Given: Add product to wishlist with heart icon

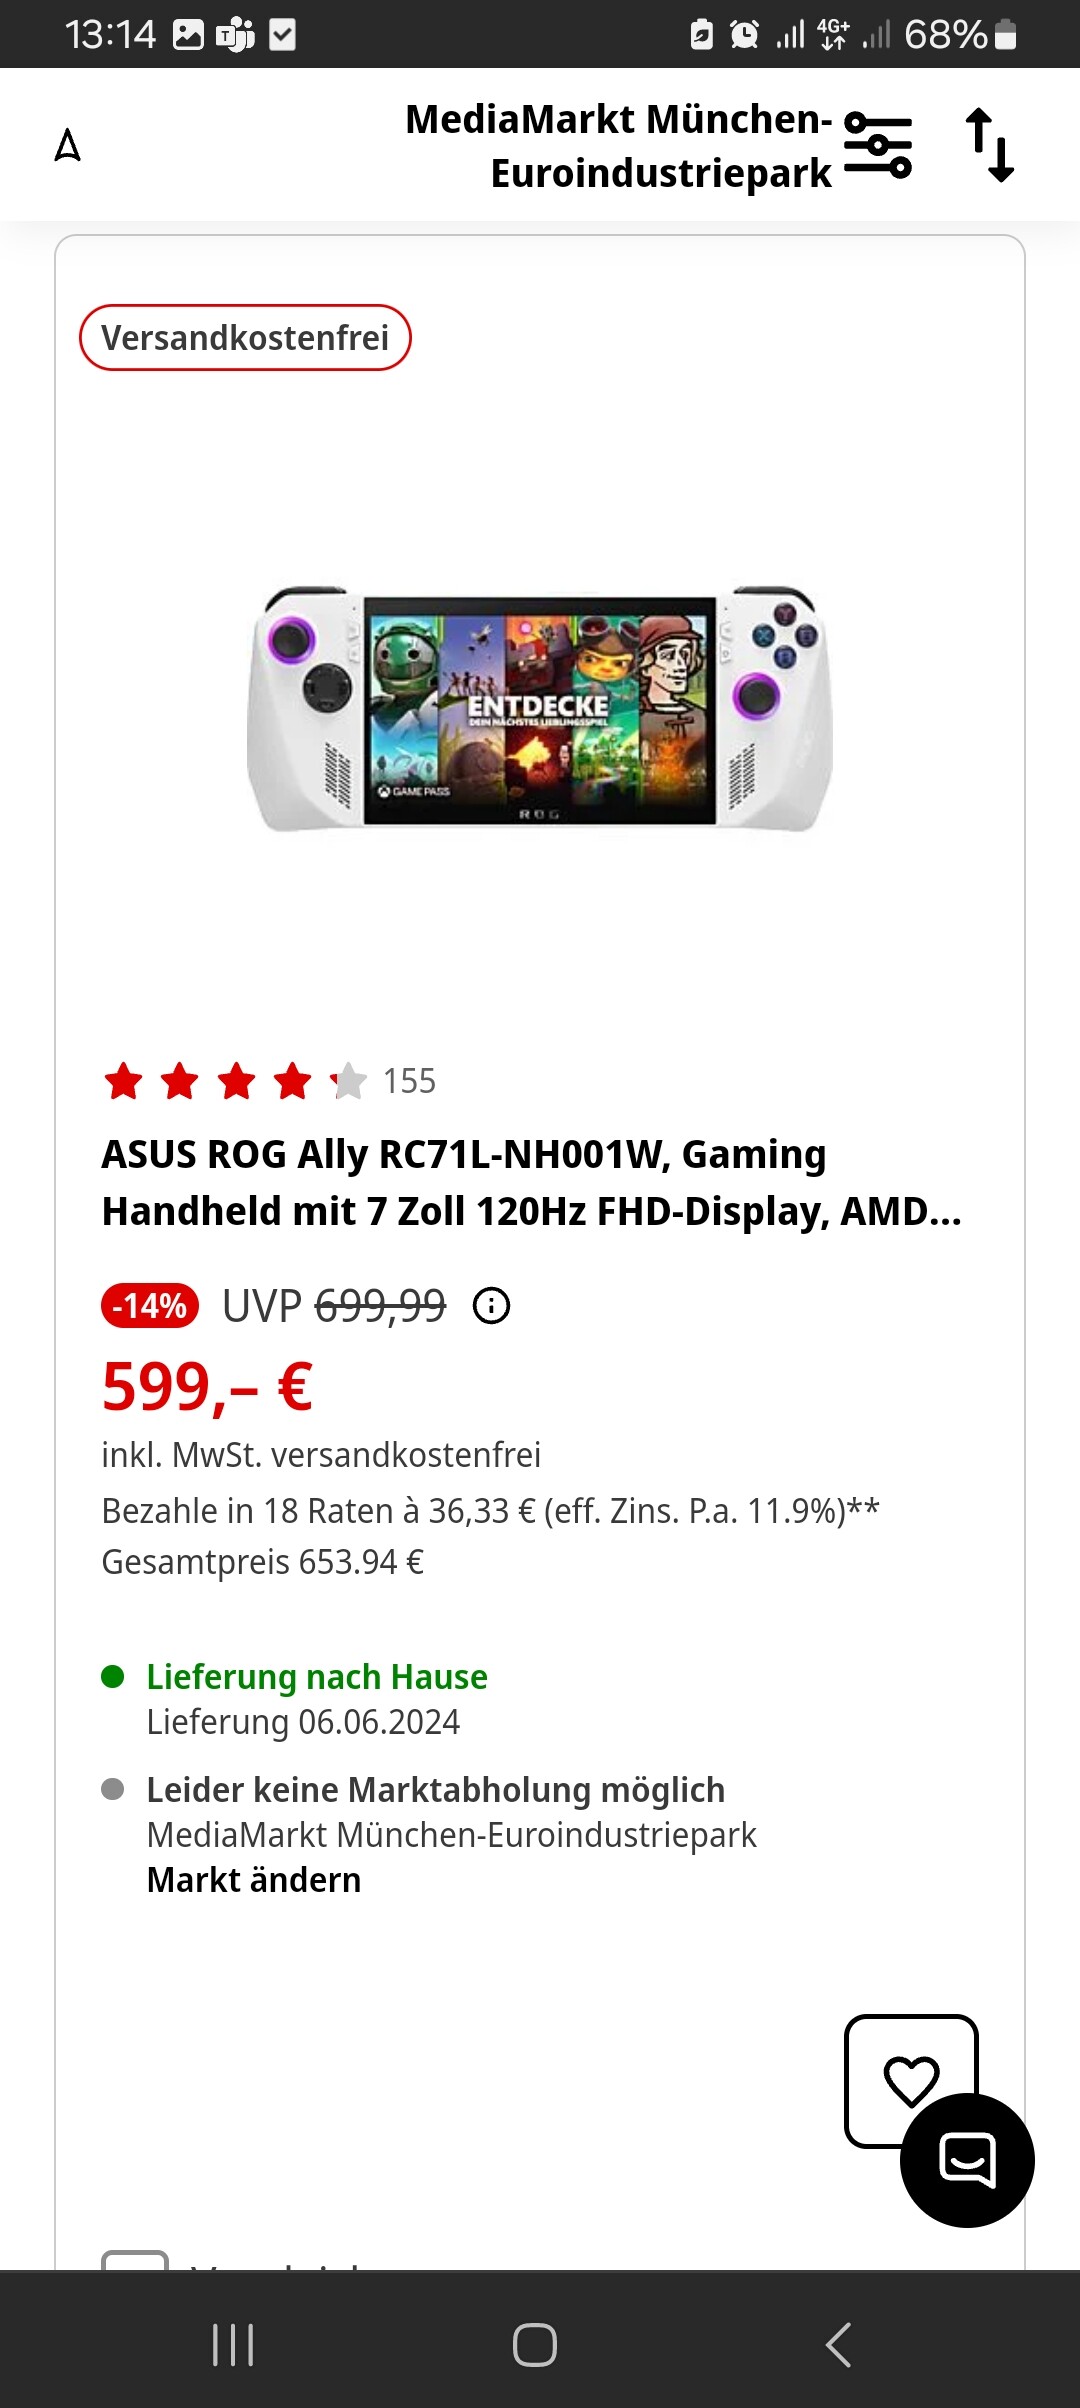Looking at the screenshot, I should pos(911,2080).
